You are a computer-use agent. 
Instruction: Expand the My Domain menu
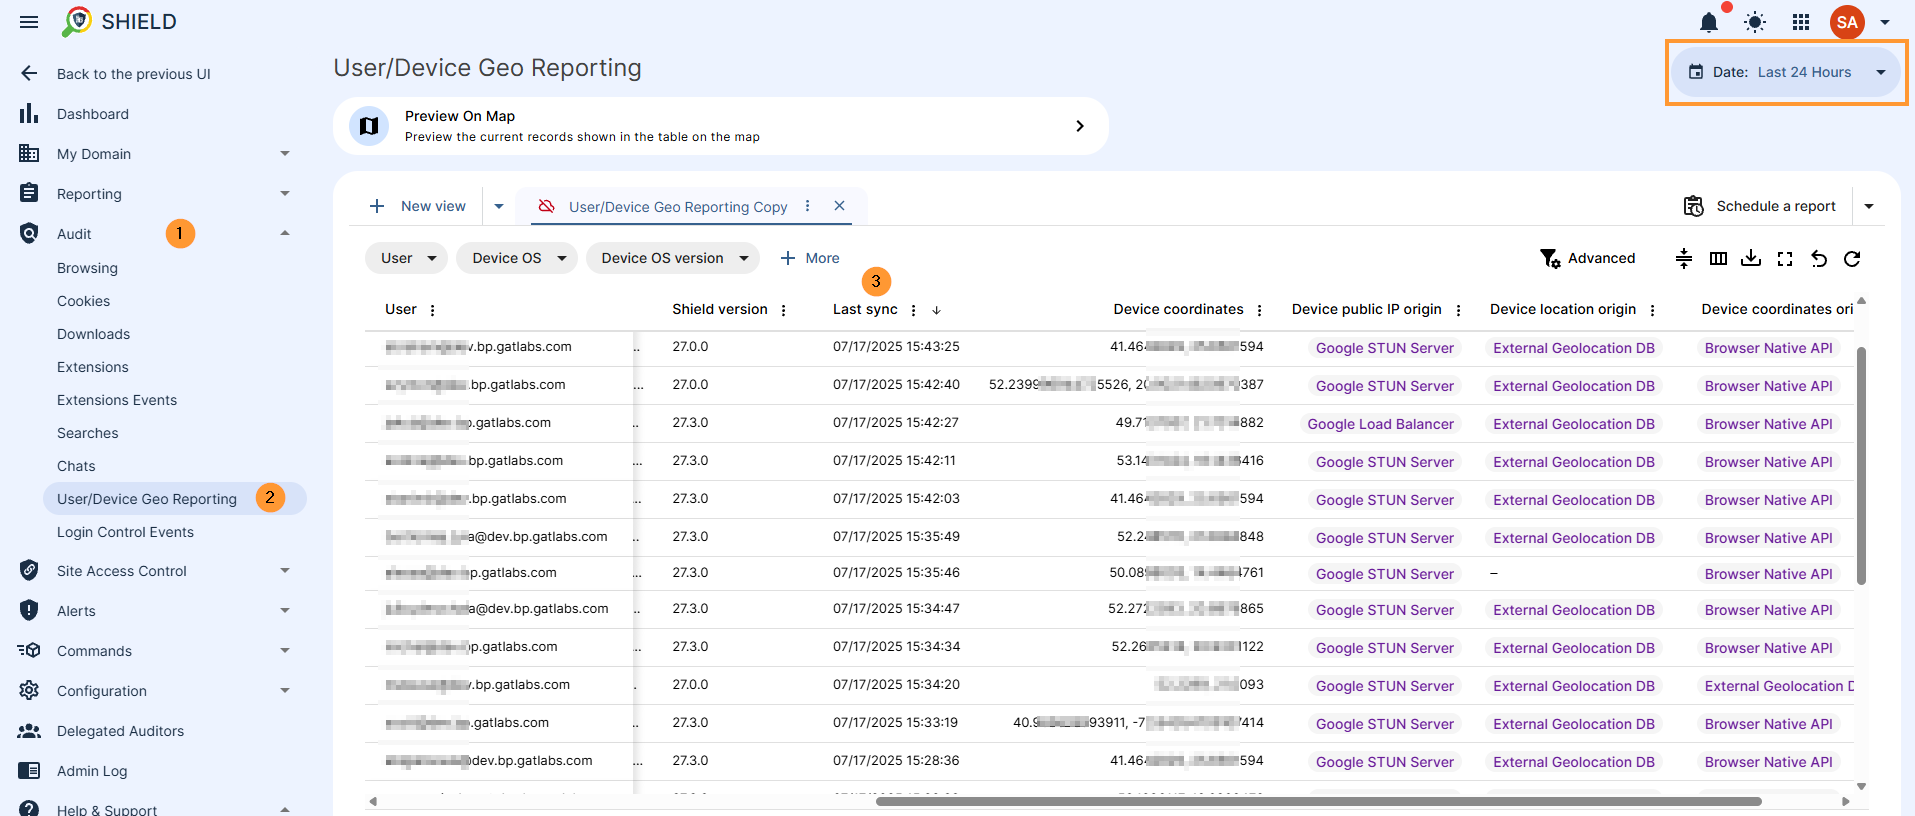coord(155,154)
